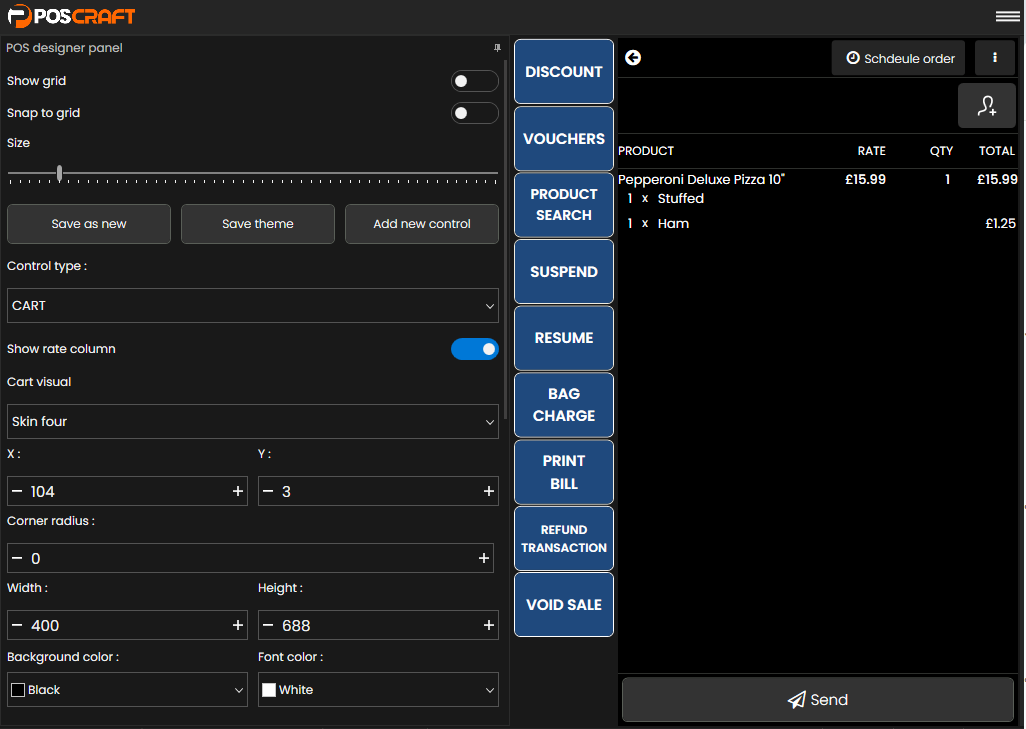Turn on Snap to grid

pos(474,113)
